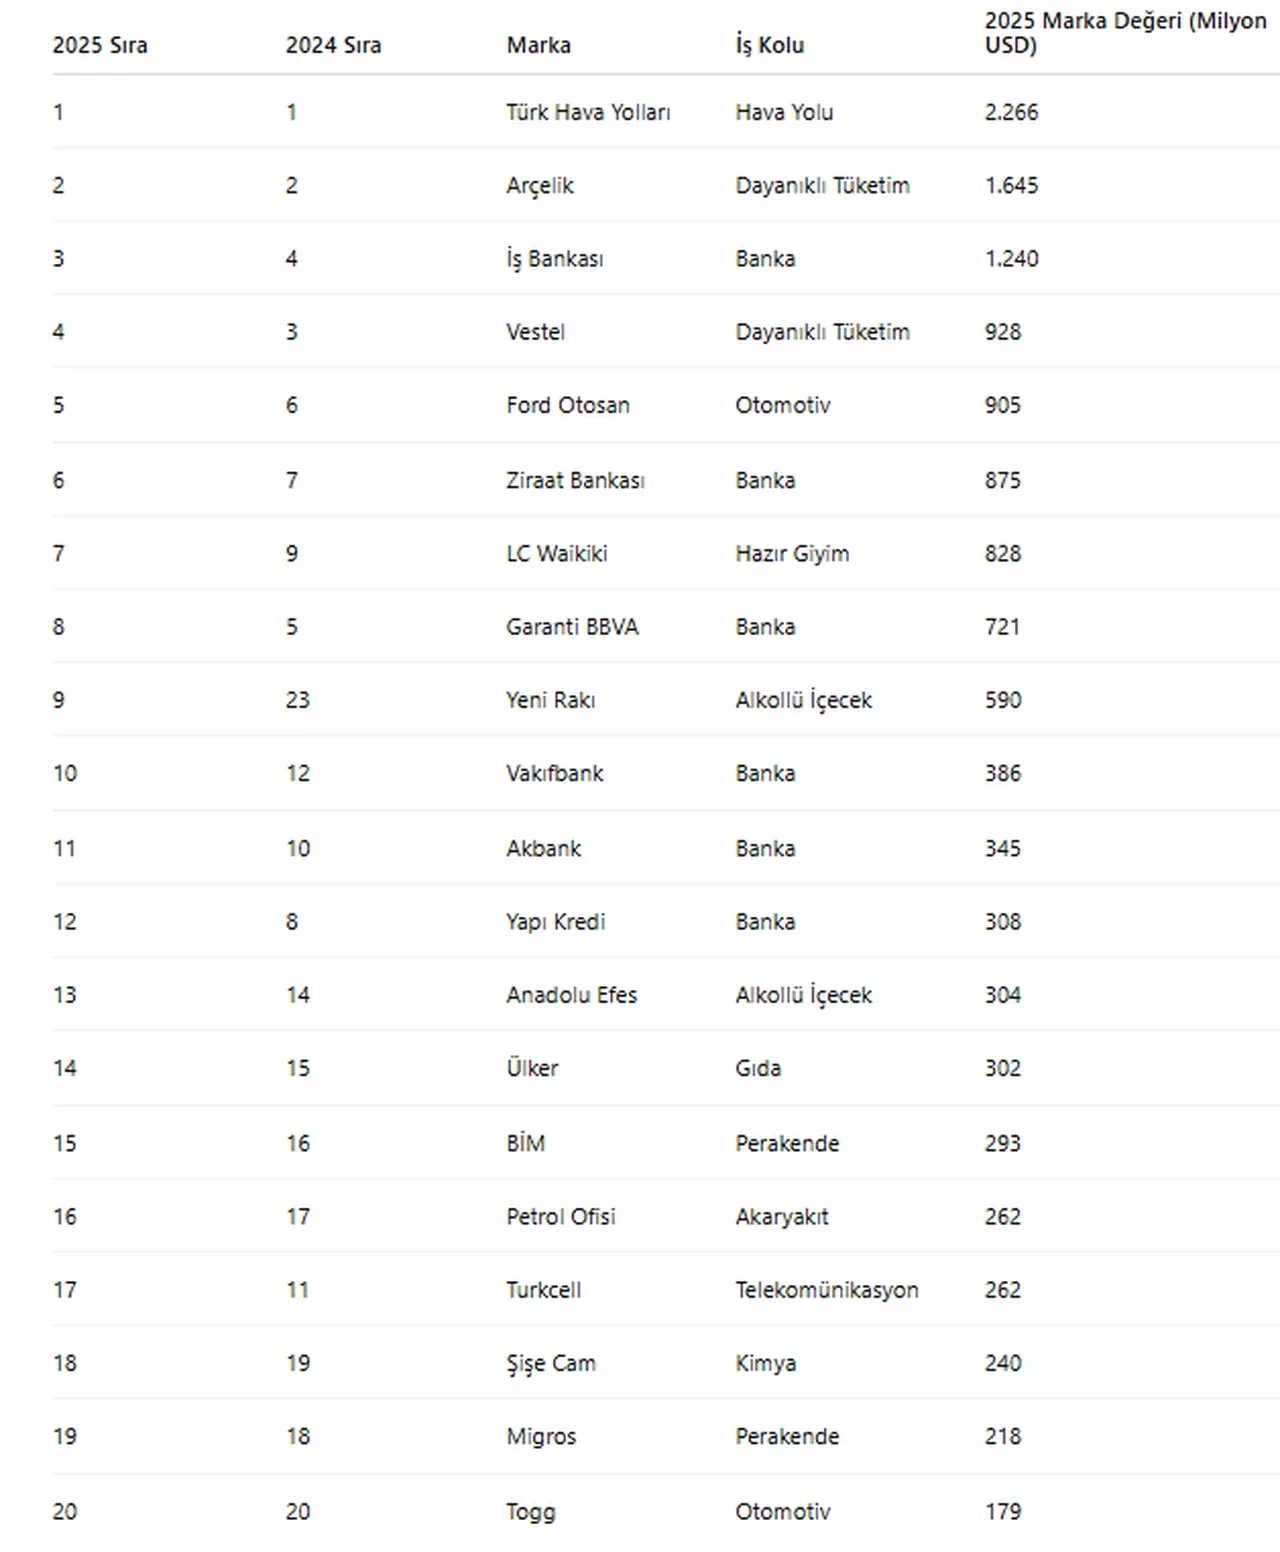Click the 2.266 brand value cell
The image size is (1280, 1552).
tap(1011, 112)
